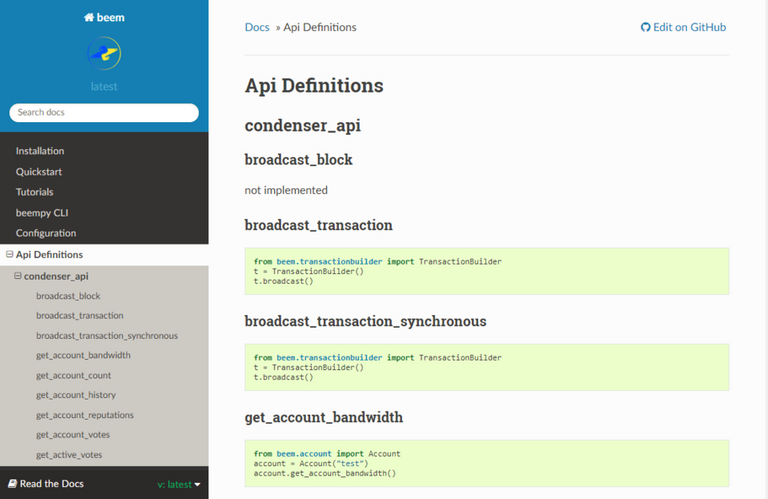Open the Configuration page
This screenshot has width=768, height=499.
46,233
